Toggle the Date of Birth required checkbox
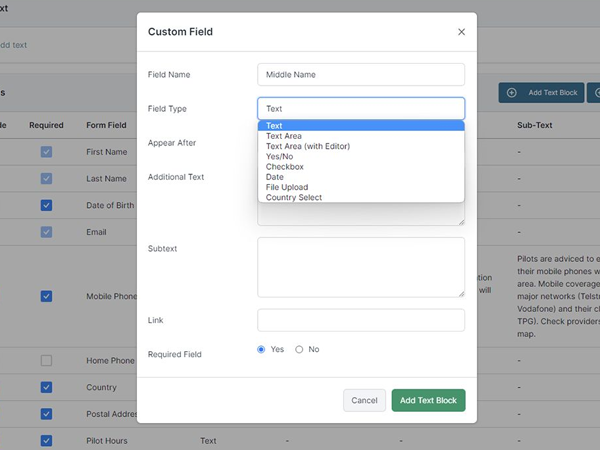600x450 pixels. click(46, 205)
